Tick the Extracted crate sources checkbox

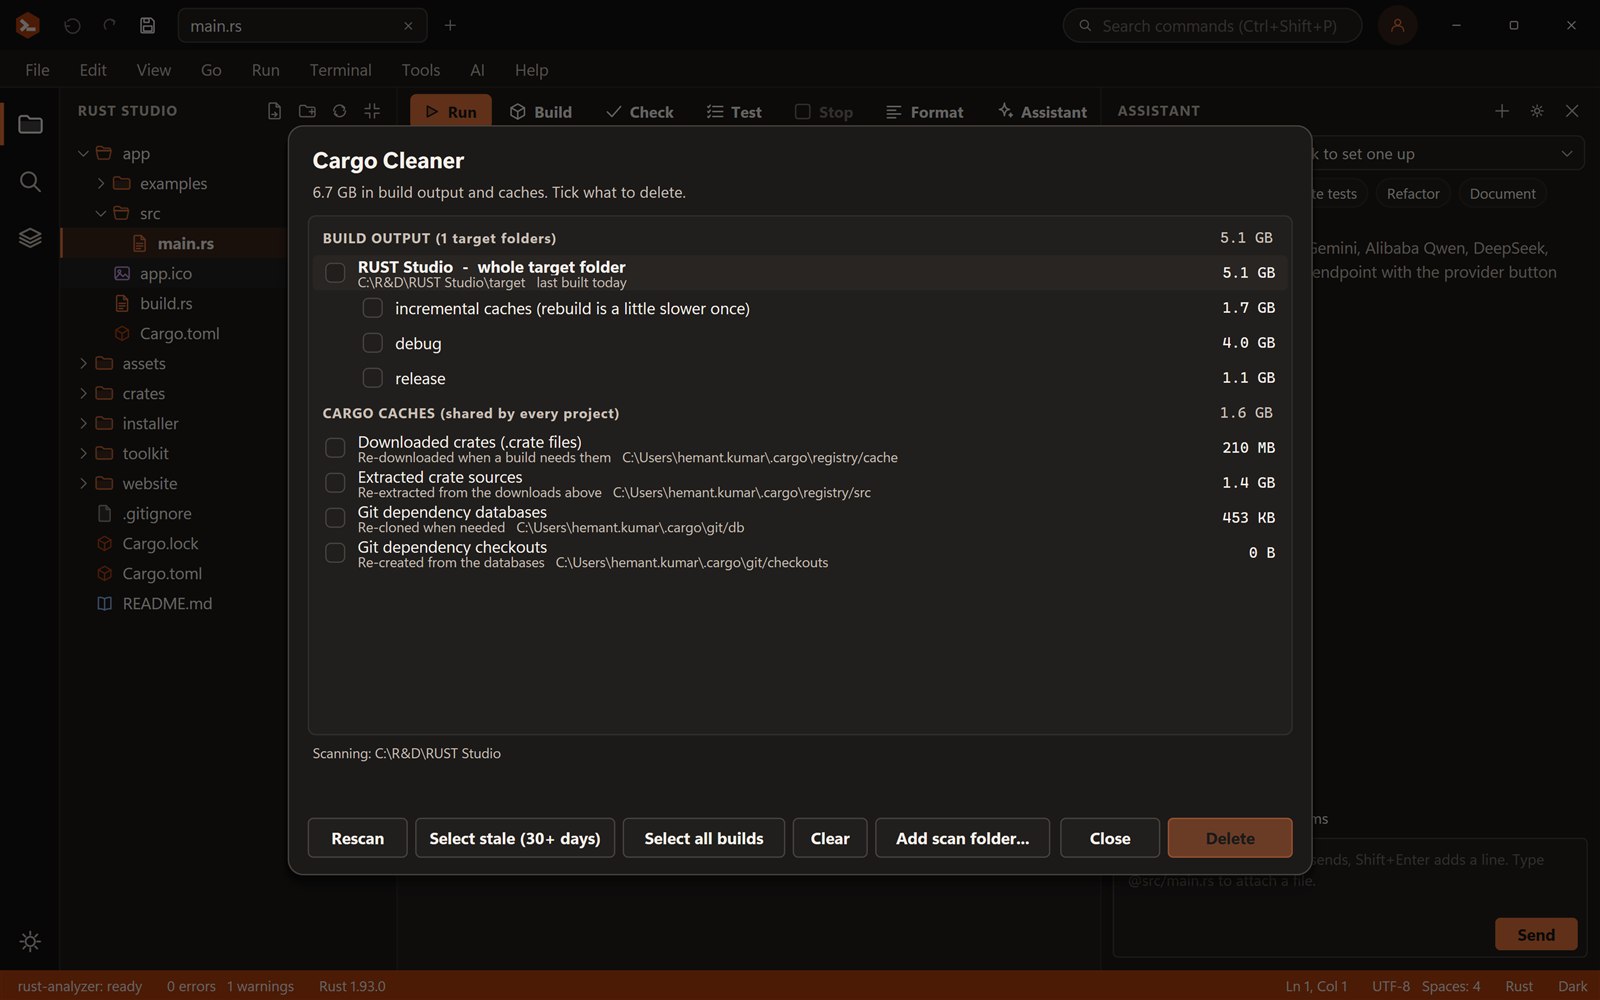pos(335,483)
